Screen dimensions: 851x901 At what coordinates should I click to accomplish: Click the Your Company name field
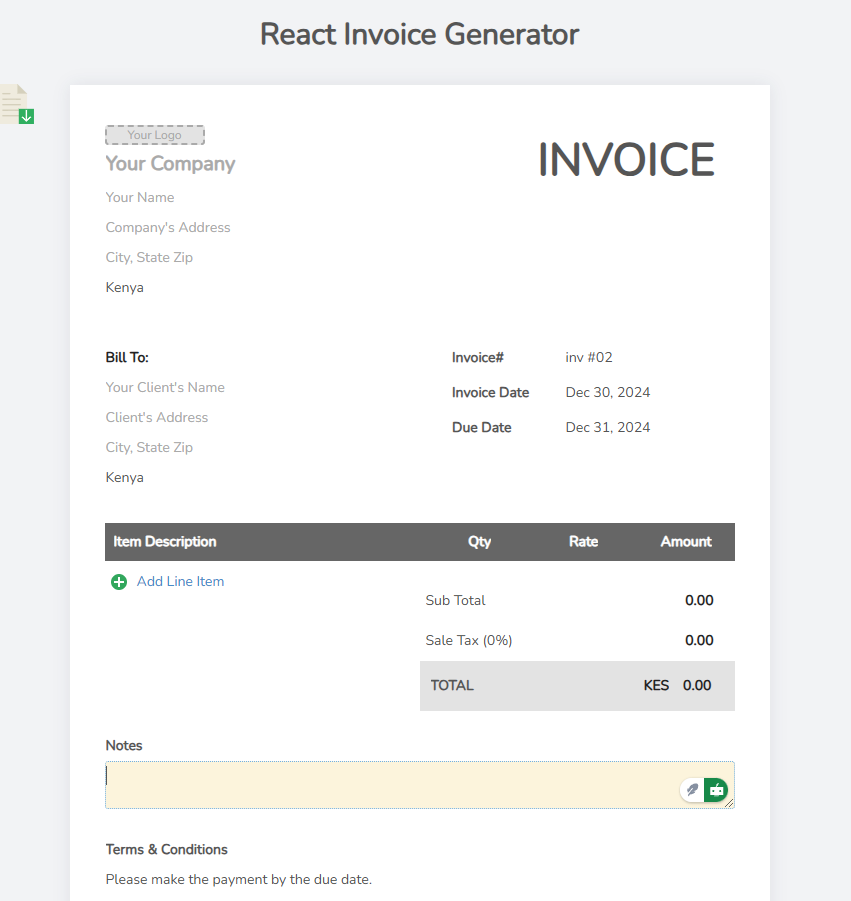[x=171, y=164]
